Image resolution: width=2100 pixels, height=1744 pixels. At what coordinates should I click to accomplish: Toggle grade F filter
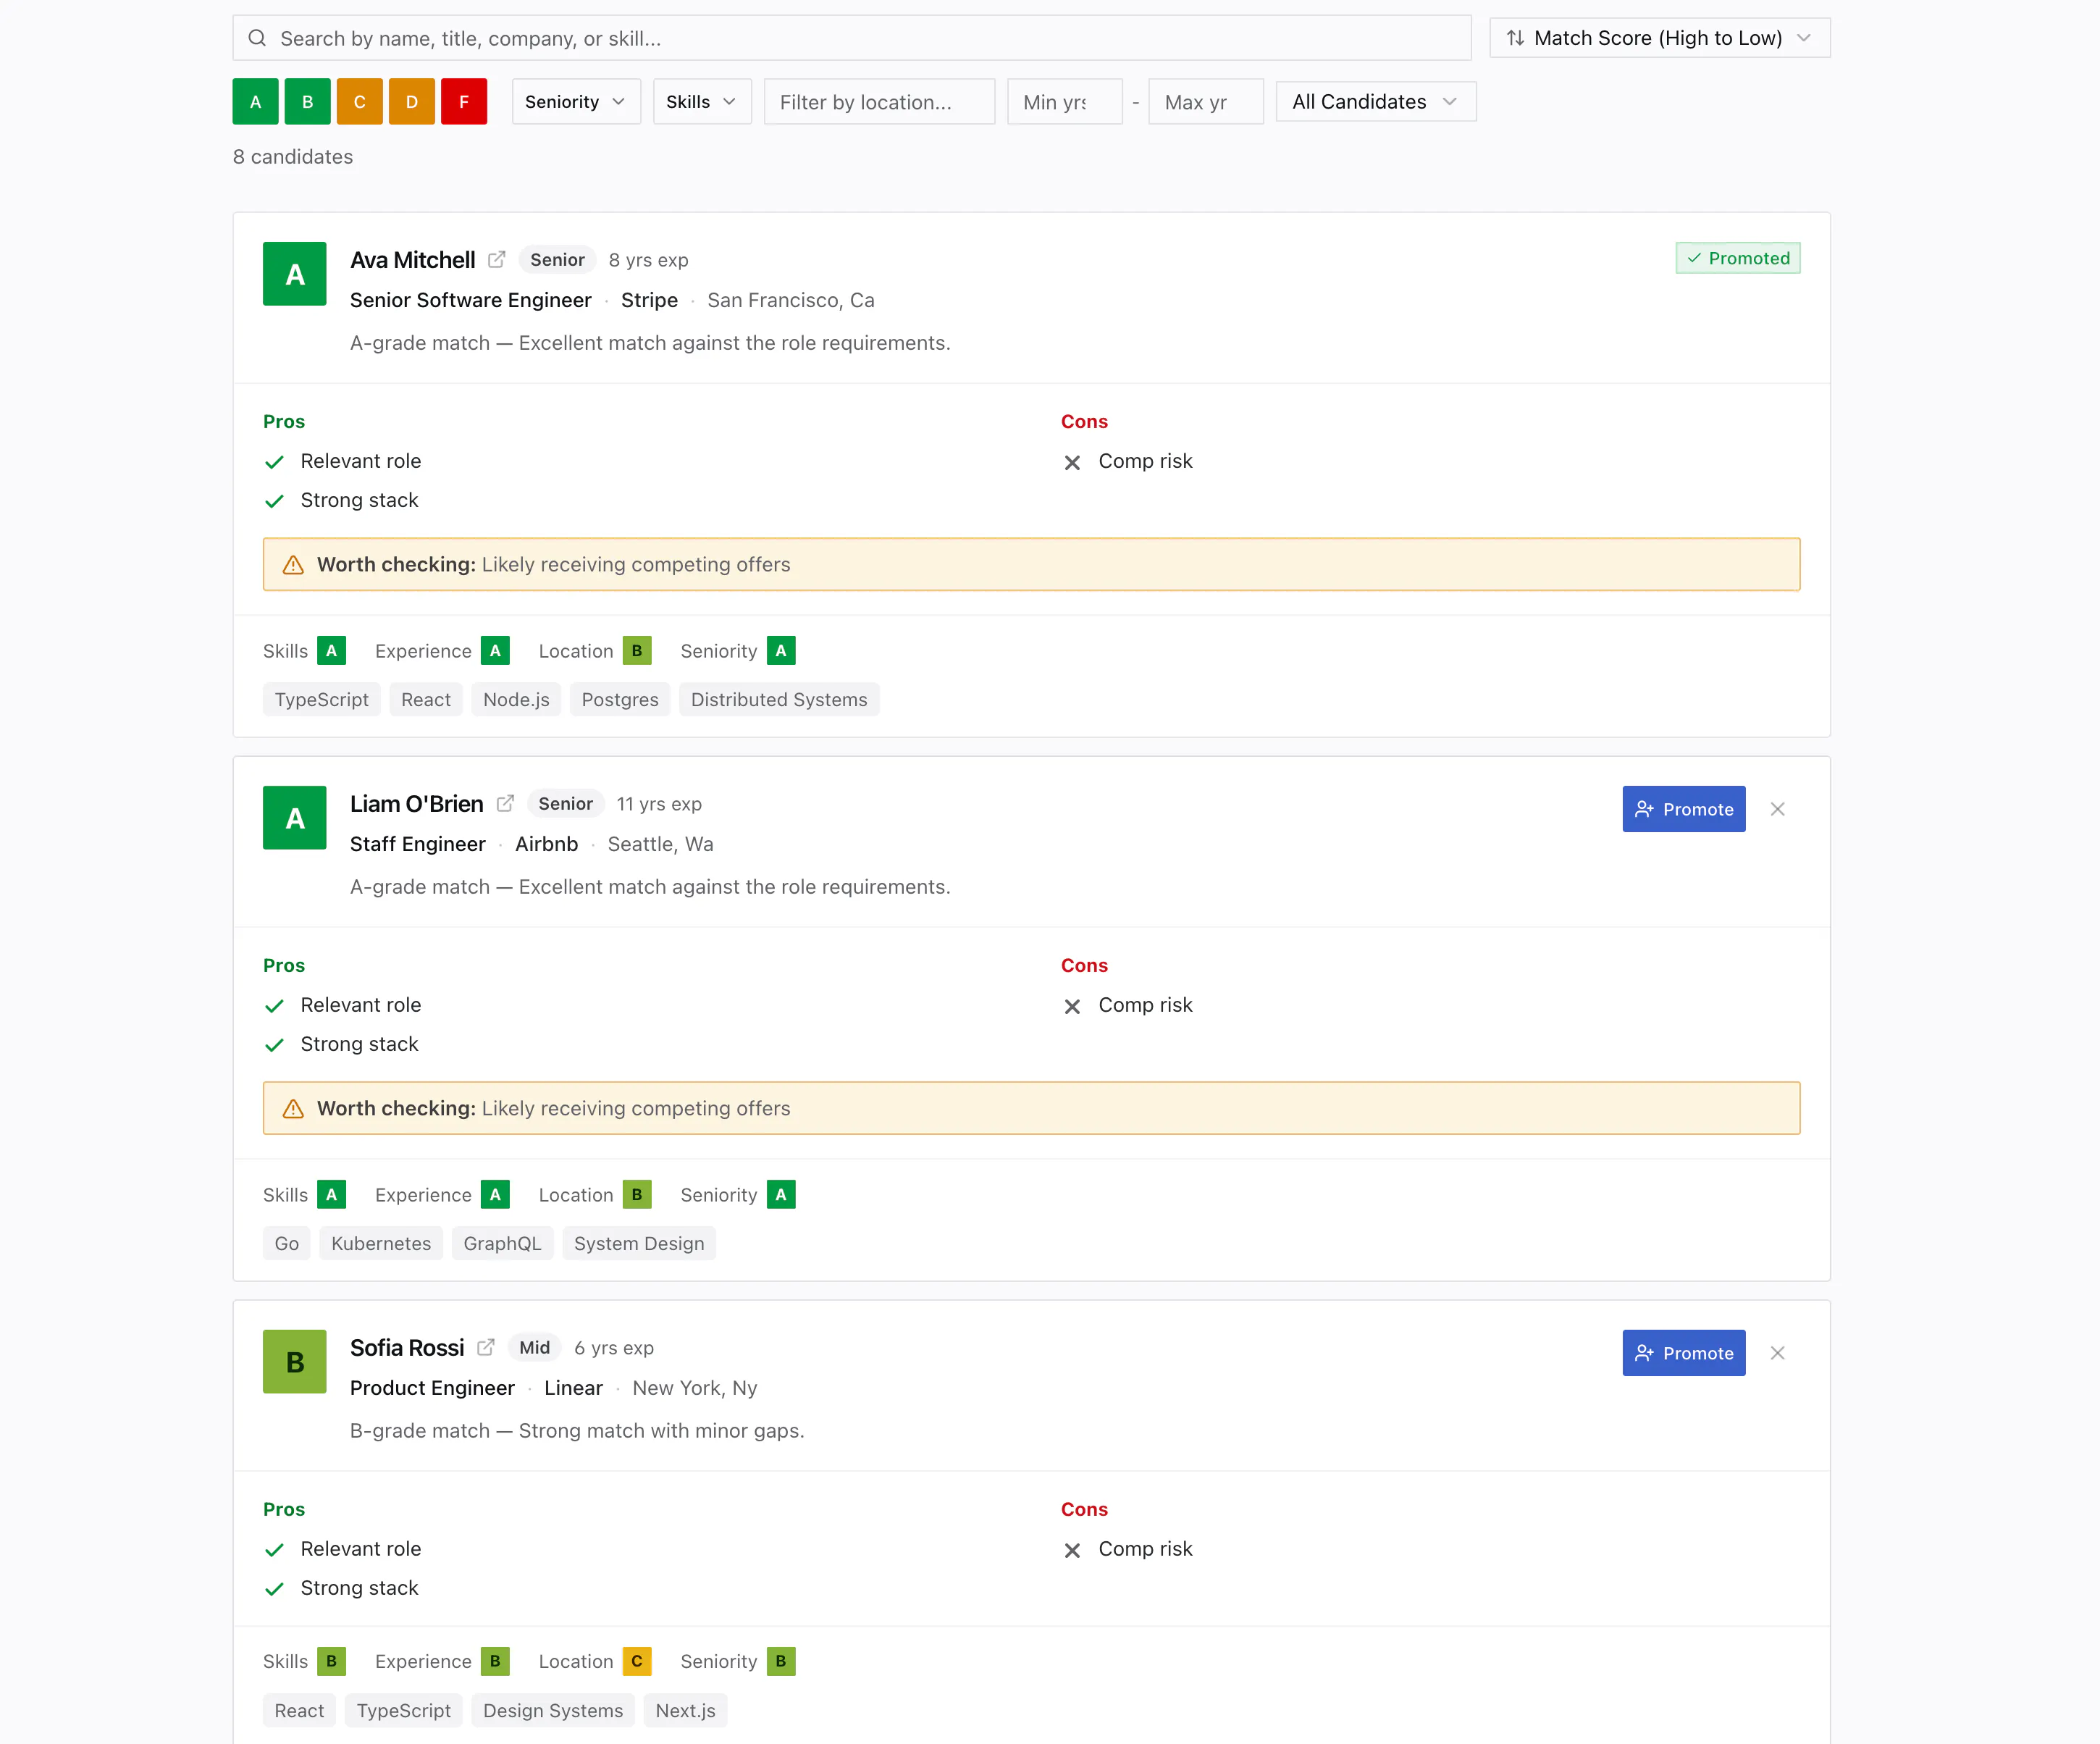pyautogui.click(x=464, y=101)
